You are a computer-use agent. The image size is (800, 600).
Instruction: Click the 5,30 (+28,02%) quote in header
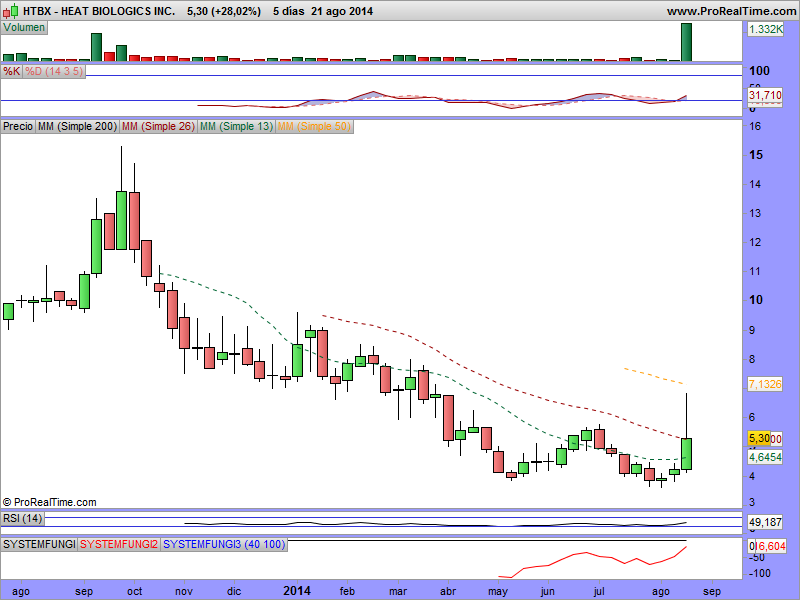tap(224, 11)
